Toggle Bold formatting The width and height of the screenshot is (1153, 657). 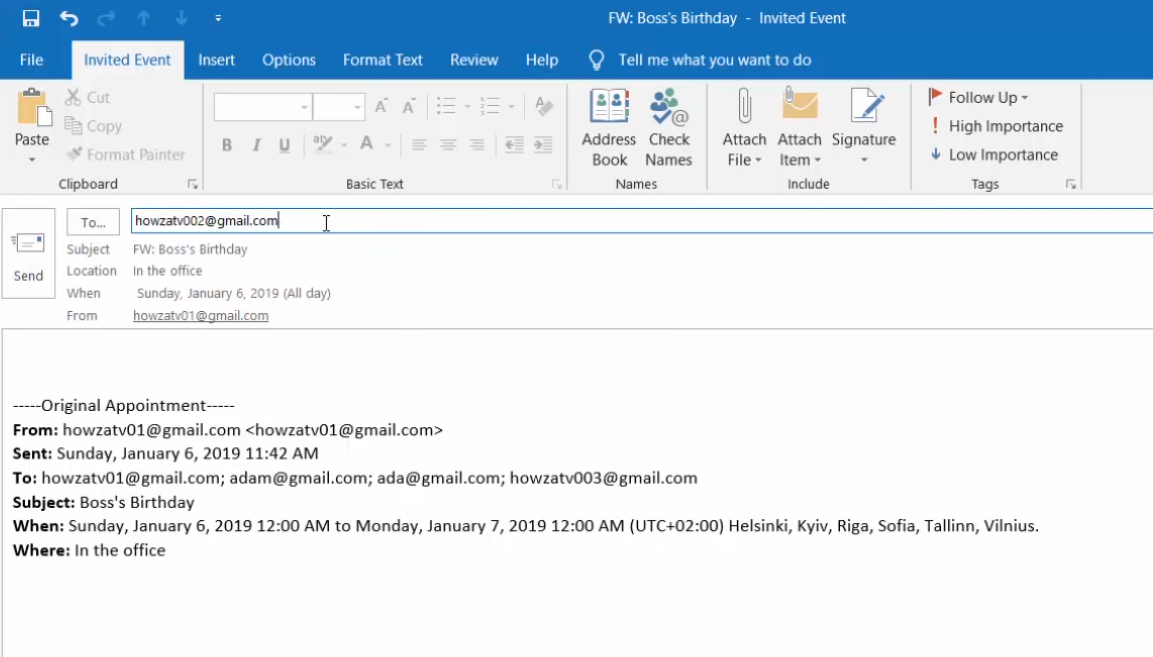[x=226, y=145]
